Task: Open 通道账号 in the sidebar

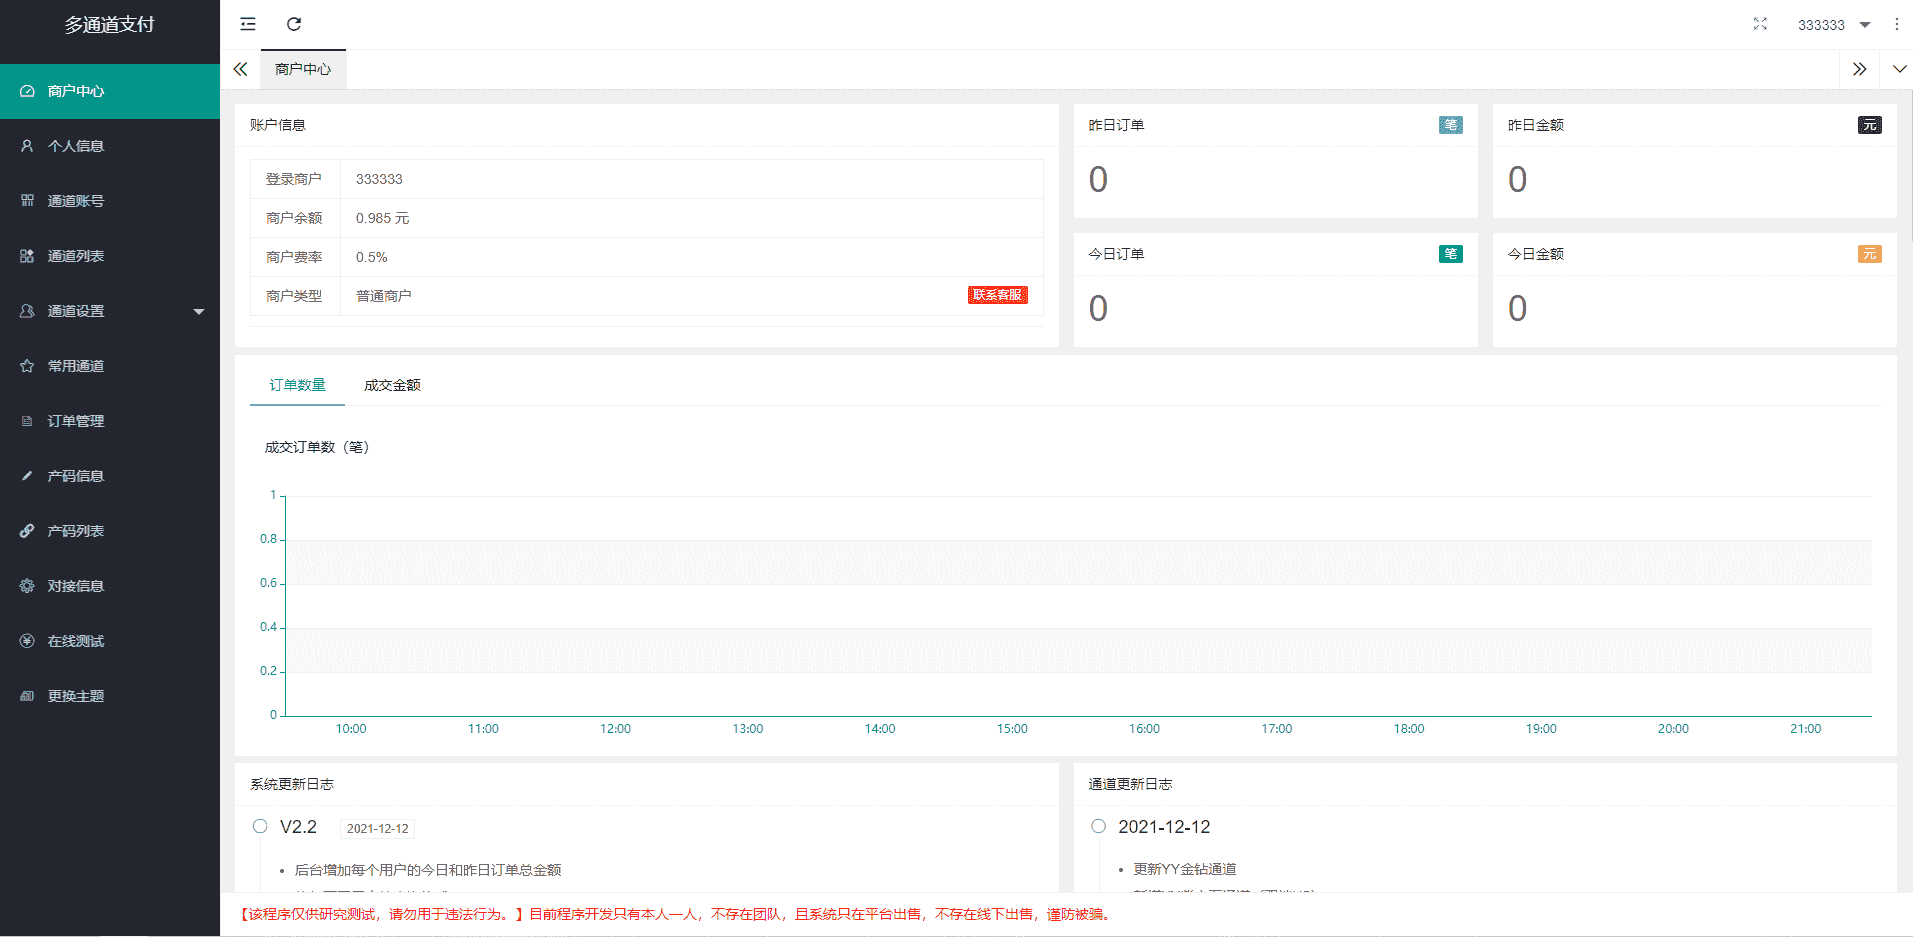Action: pyautogui.click(x=76, y=201)
